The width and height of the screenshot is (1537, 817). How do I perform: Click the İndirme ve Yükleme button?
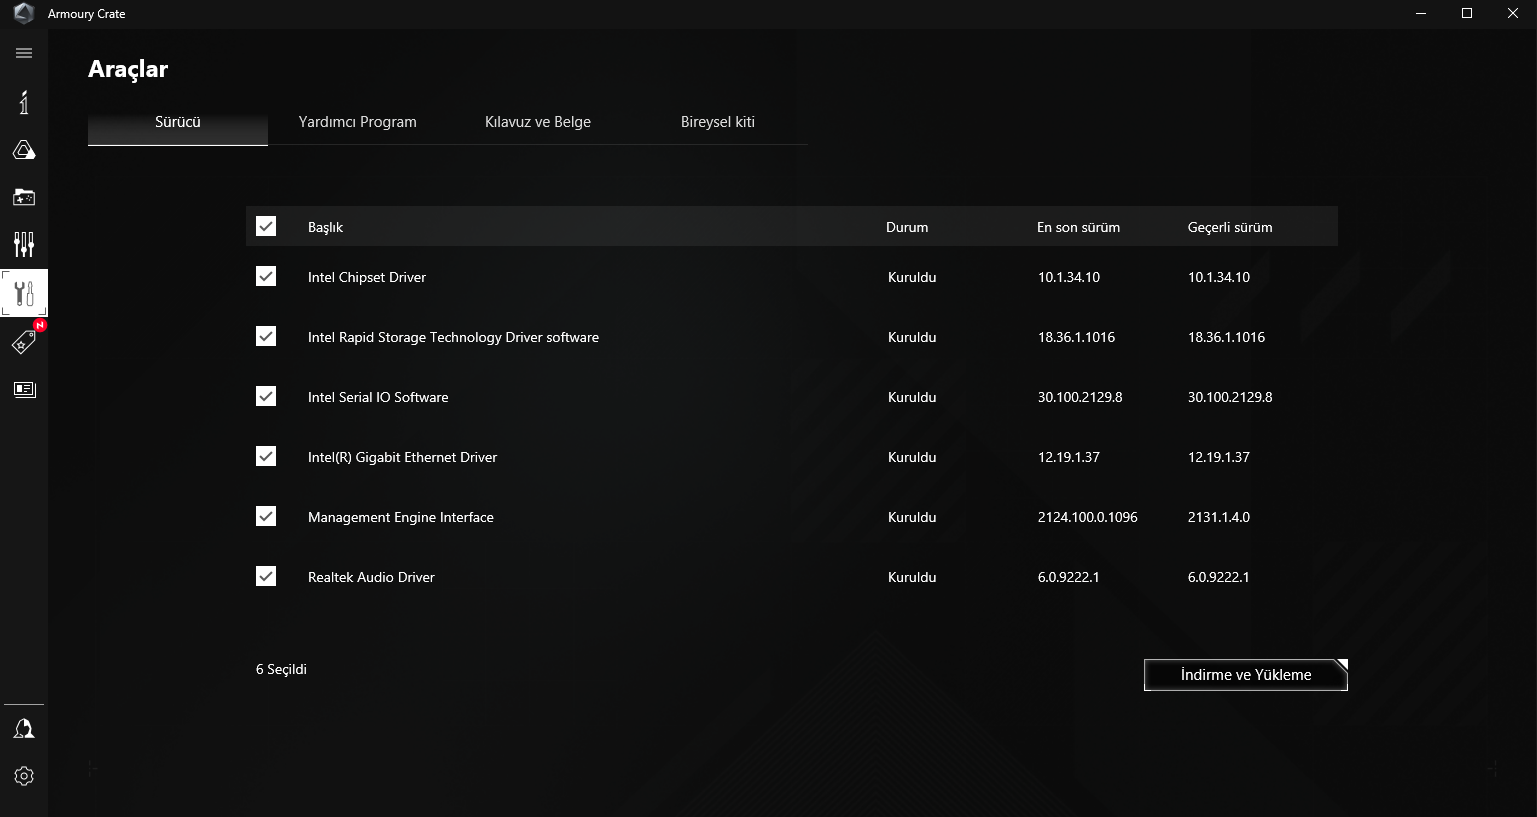coord(1246,675)
